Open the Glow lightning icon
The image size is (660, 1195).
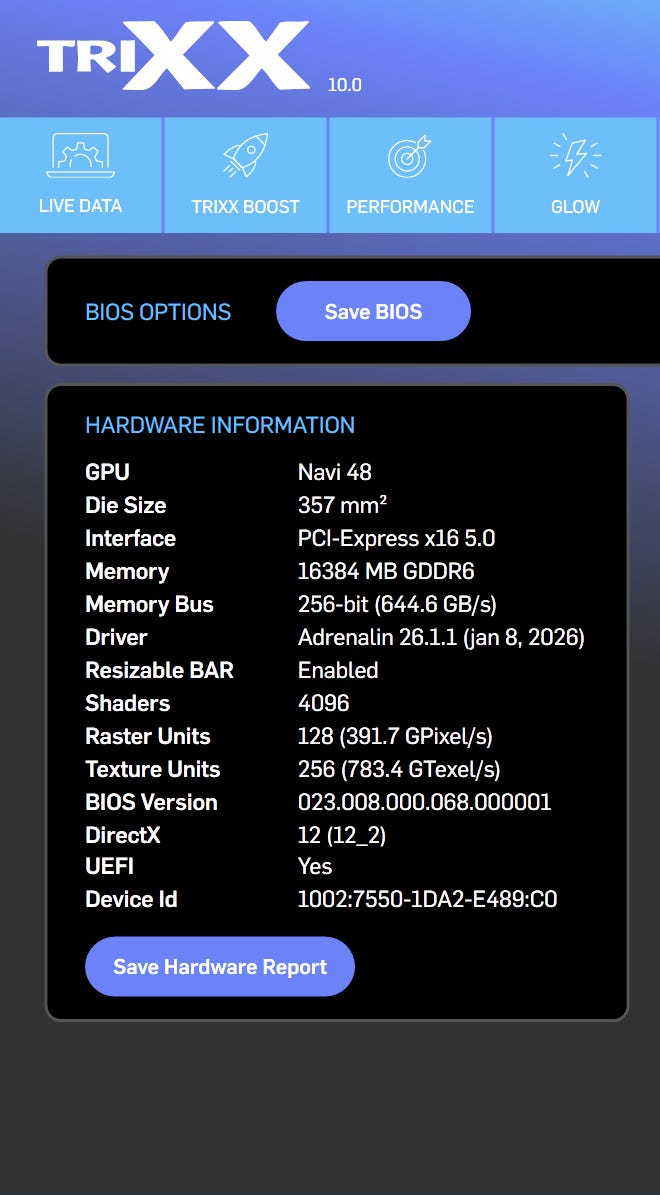(x=575, y=155)
